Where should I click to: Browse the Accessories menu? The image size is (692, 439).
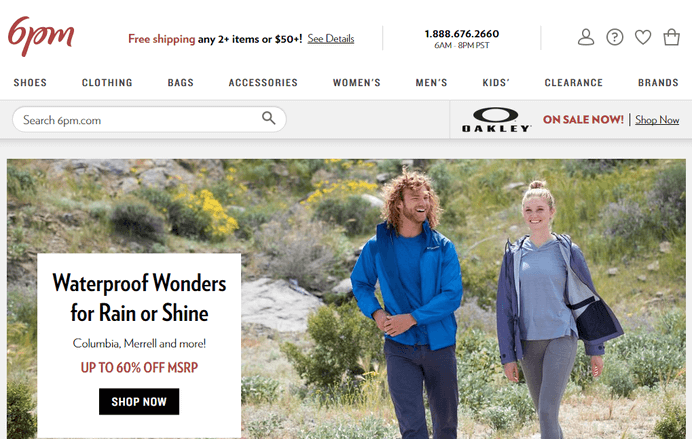263,83
